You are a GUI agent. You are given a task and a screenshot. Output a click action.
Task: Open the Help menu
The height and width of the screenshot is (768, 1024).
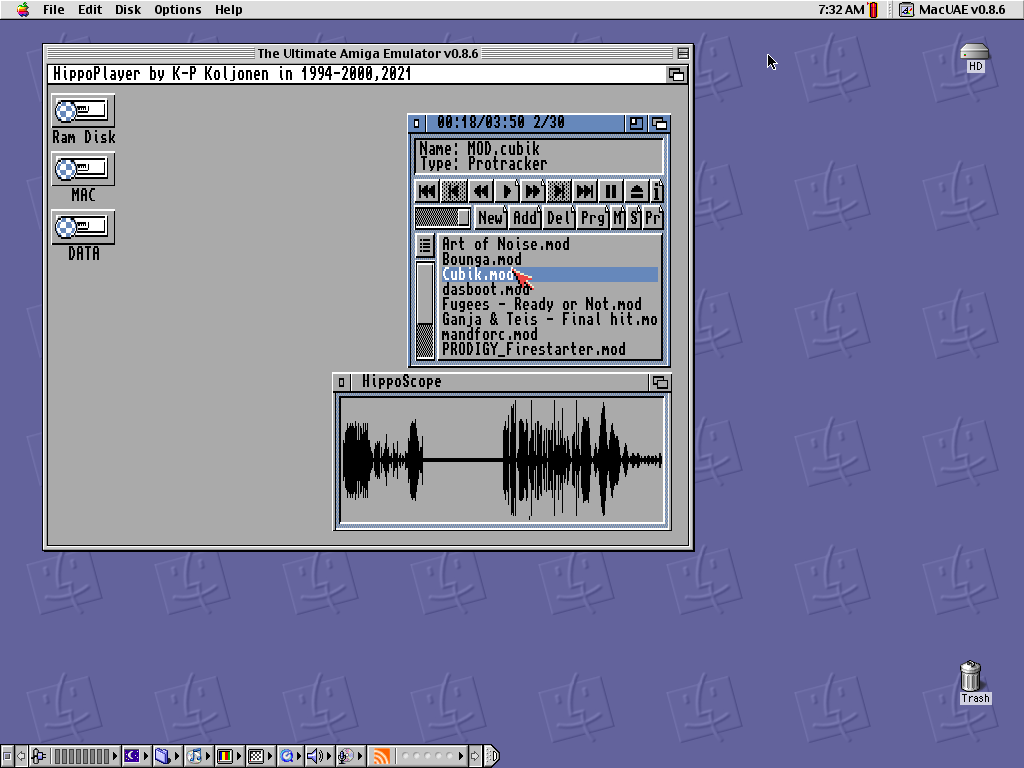pos(229,9)
